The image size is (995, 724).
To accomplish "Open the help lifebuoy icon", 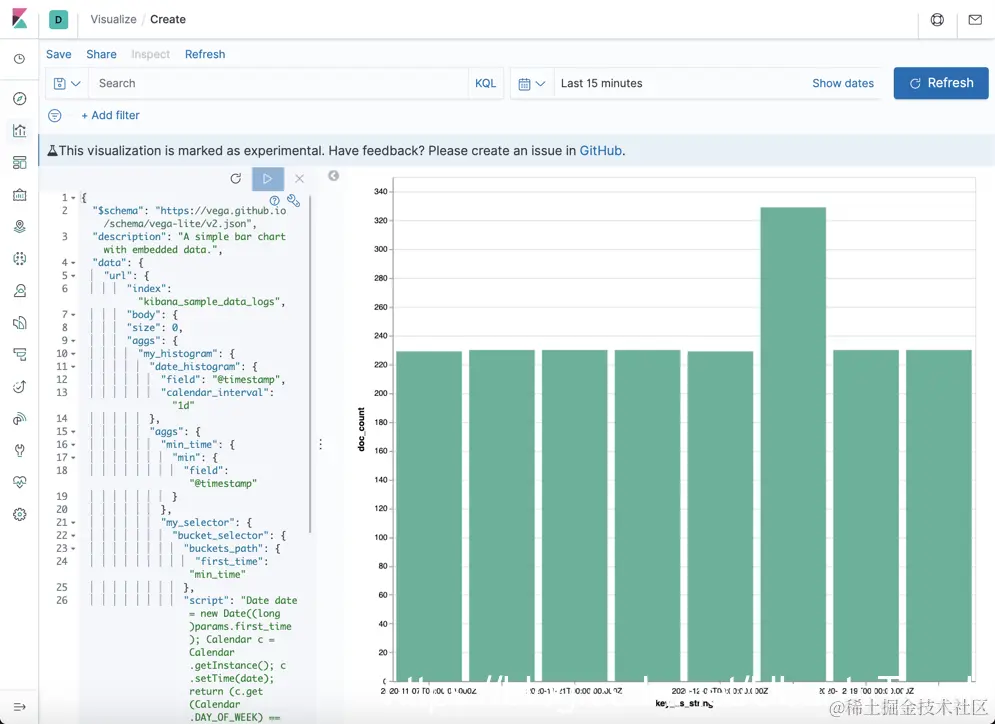I will (937, 20).
